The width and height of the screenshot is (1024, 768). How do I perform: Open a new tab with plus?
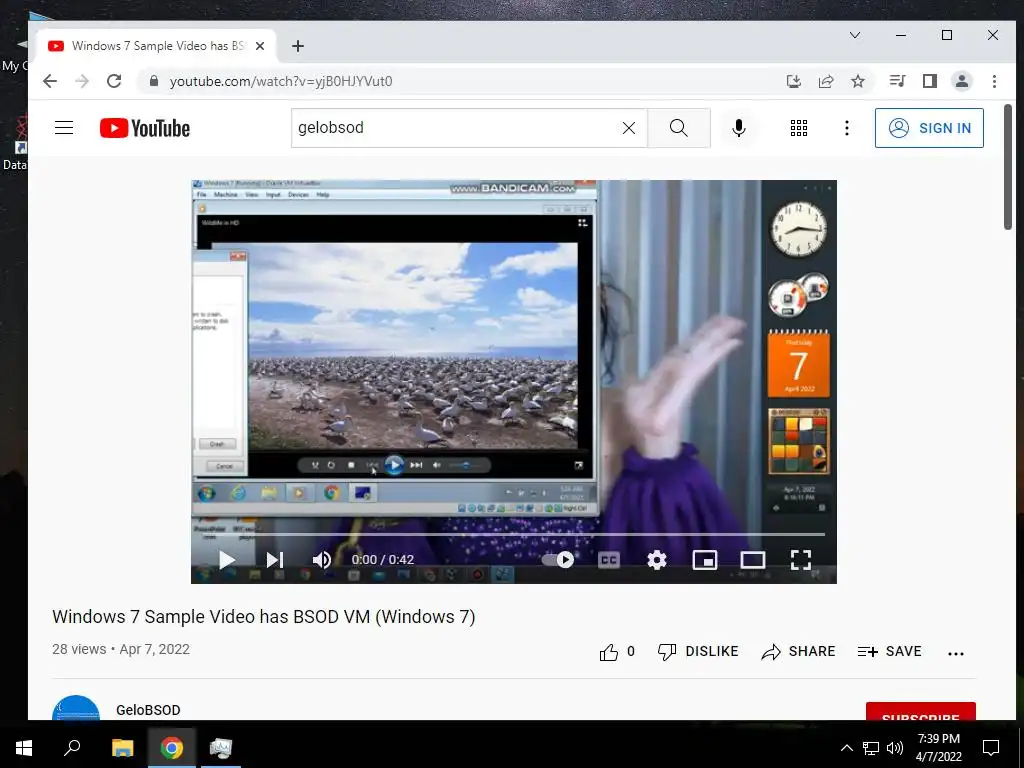(298, 46)
